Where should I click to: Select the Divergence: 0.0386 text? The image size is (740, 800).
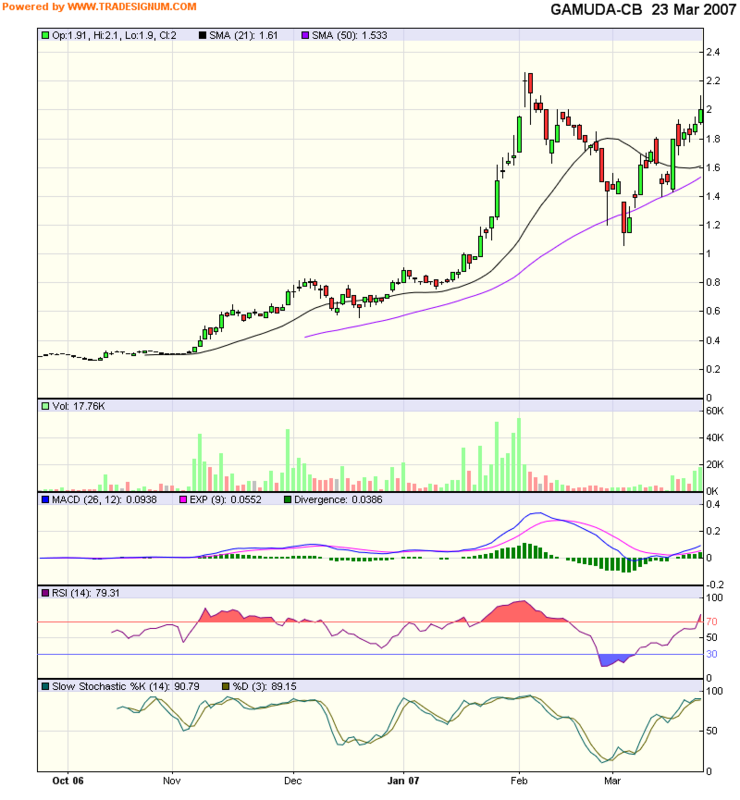[338, 500]
